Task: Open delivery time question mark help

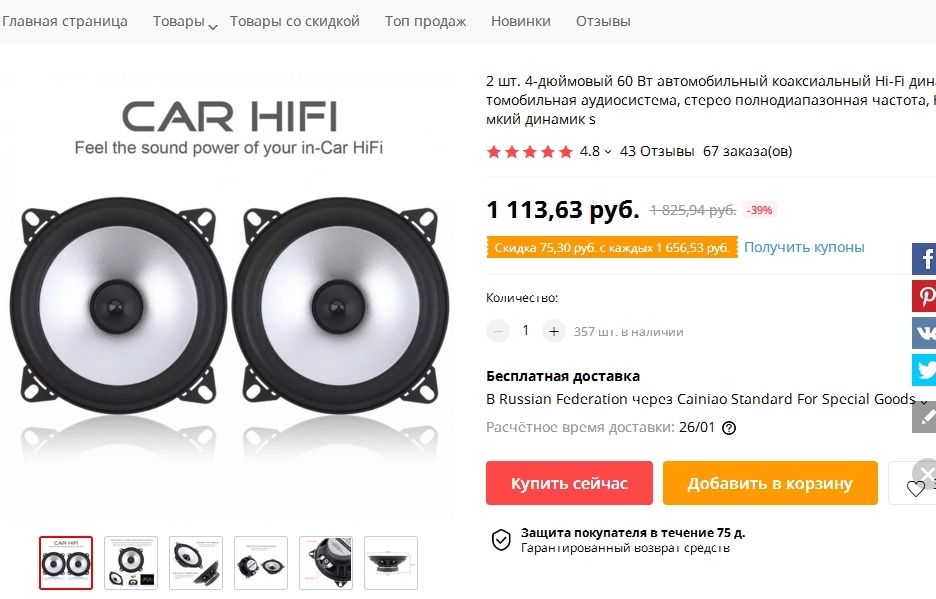Action: tap(729, 428)
